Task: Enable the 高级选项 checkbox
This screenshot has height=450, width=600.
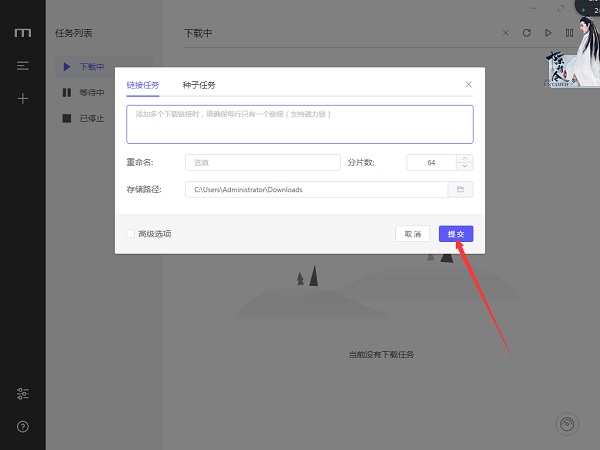Action: (x=131, y=233)
